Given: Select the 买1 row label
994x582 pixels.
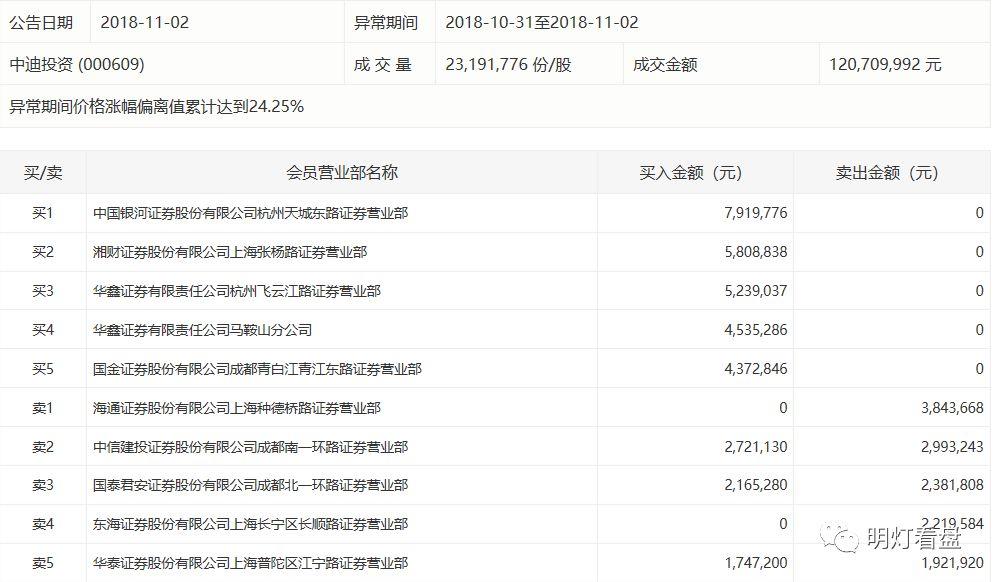Looking at the screenshot, I should click(x=42, y=213).
